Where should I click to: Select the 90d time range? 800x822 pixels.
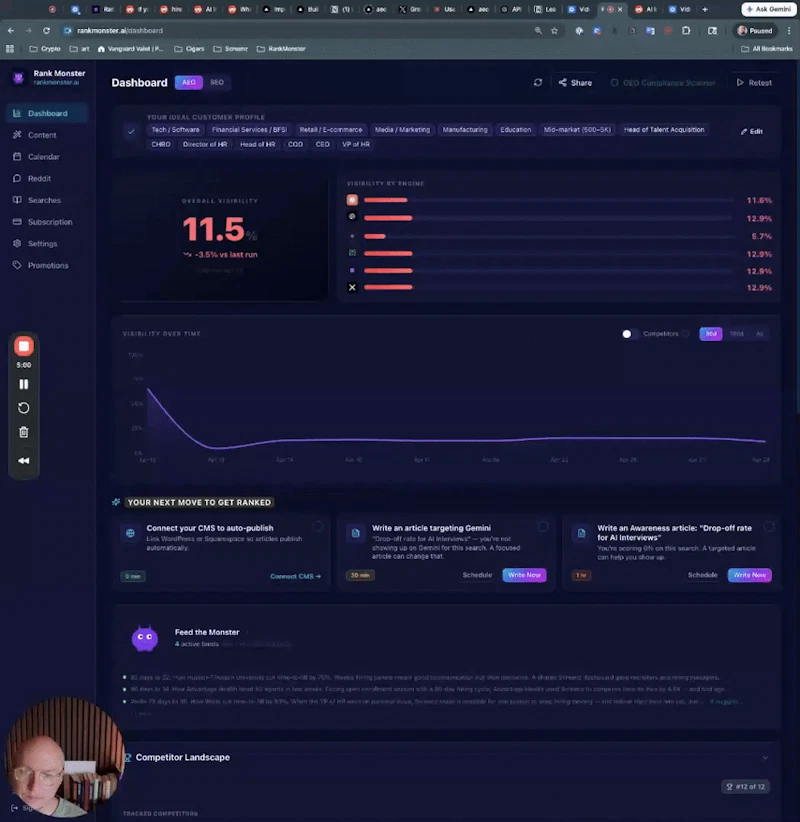(x=711, y=334)
